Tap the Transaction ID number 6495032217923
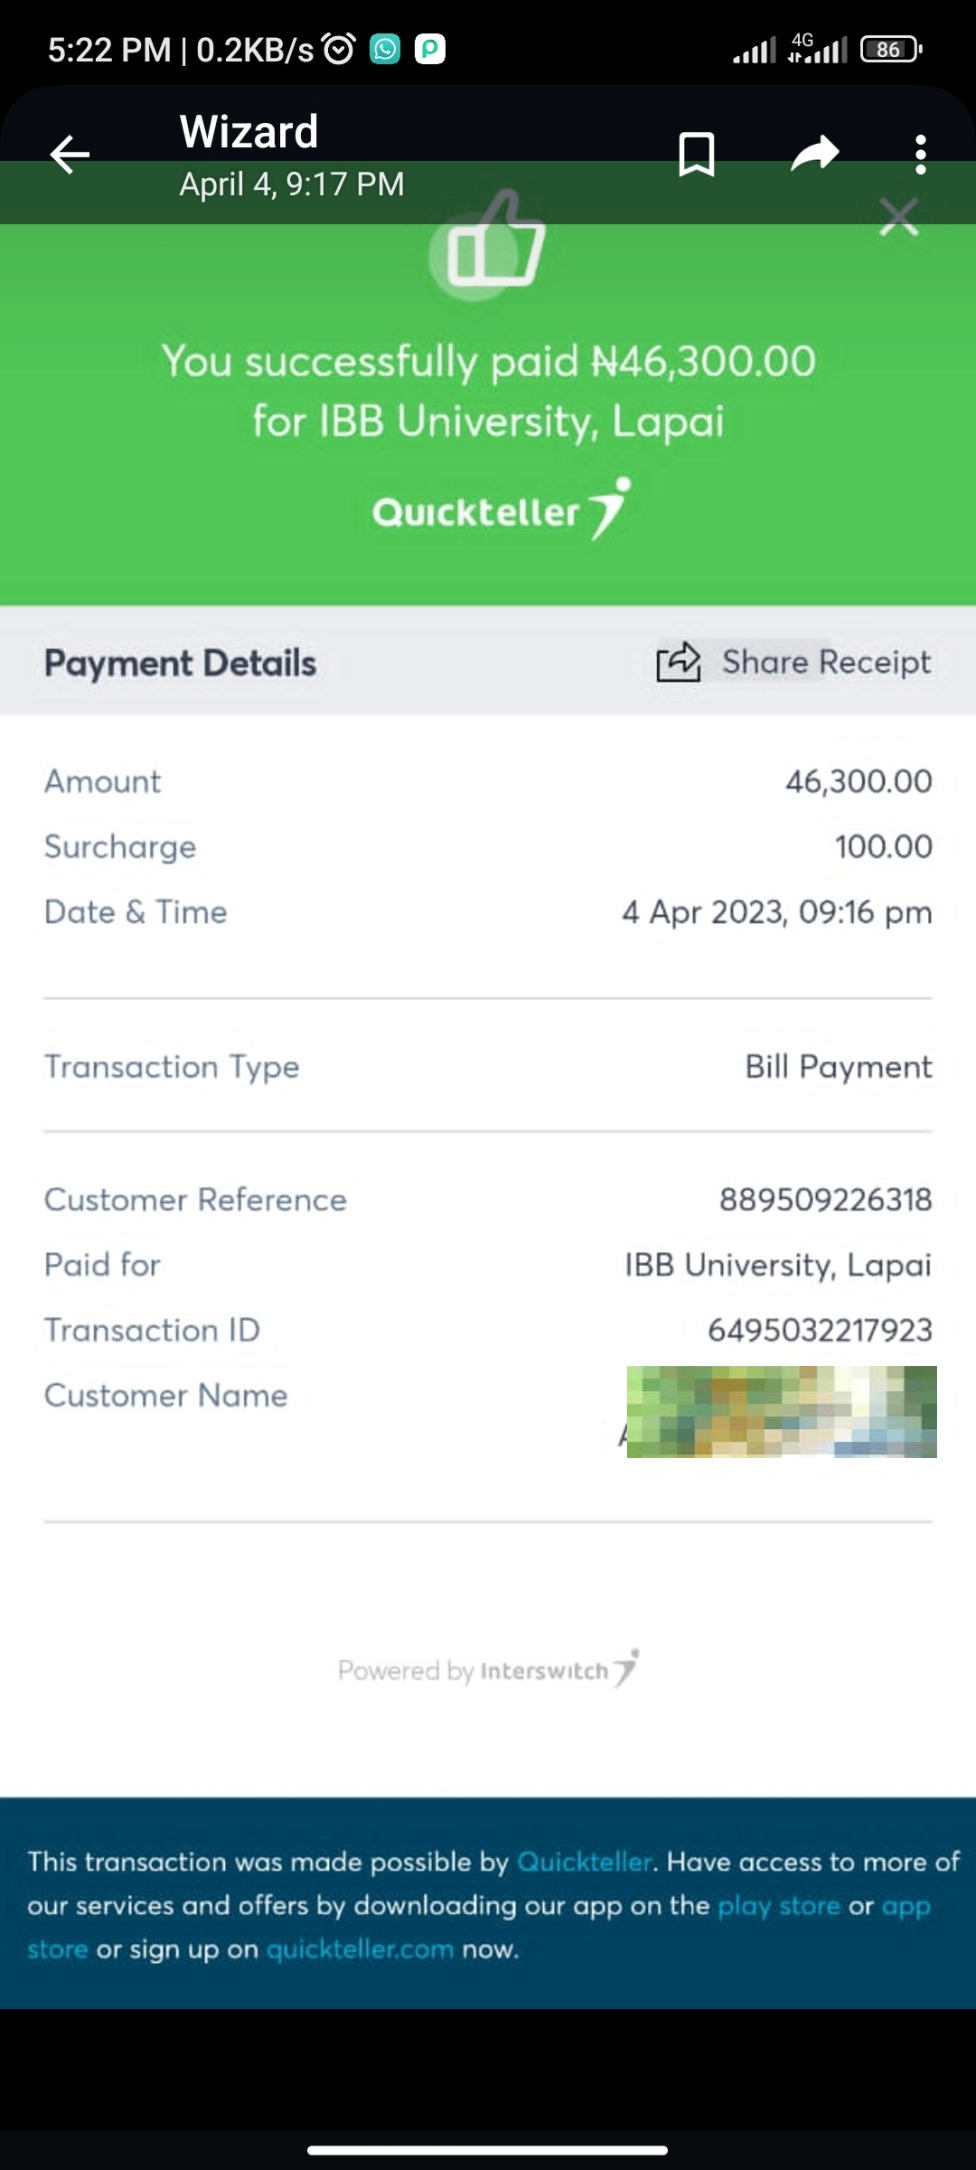This screenshot has height=2170, width=976. (x=820, y=1330)
